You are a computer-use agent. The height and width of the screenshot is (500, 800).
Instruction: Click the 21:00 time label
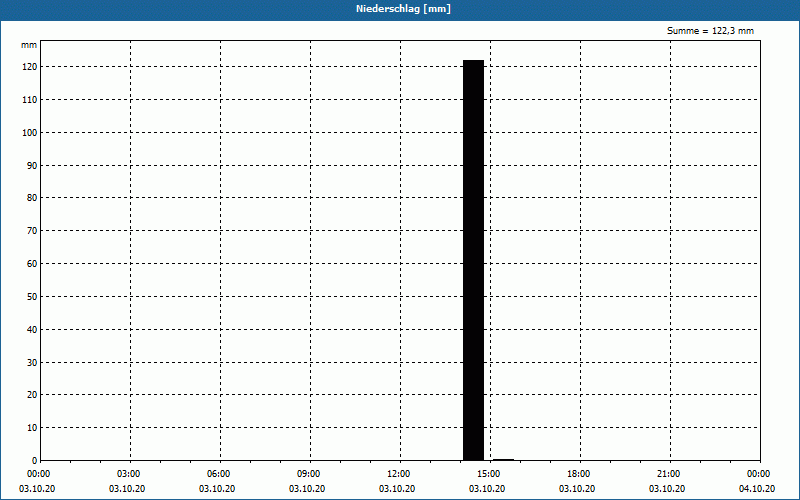(668, 474)
